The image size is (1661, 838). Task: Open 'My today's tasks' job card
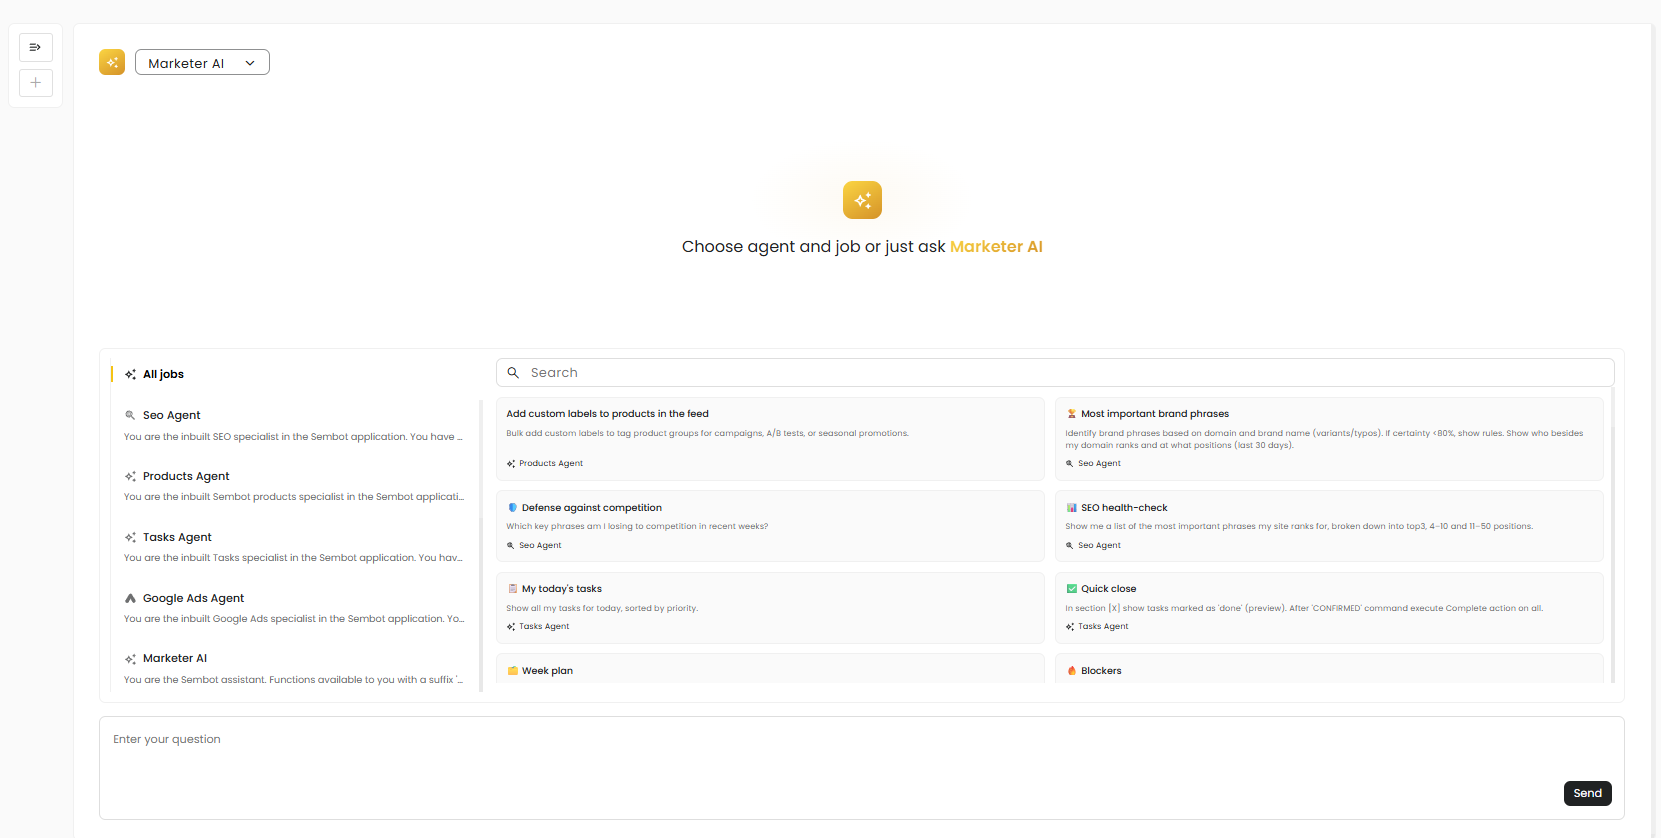770,608
